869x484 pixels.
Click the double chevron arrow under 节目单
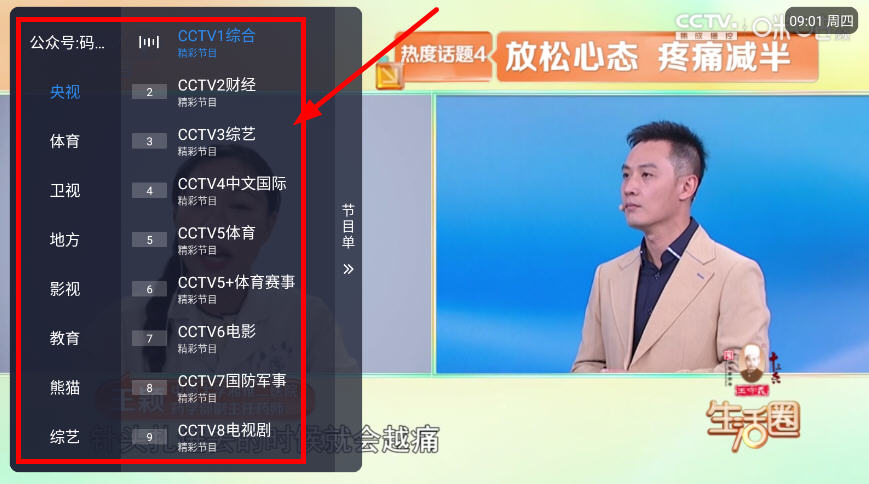click(x=348, y=269)
